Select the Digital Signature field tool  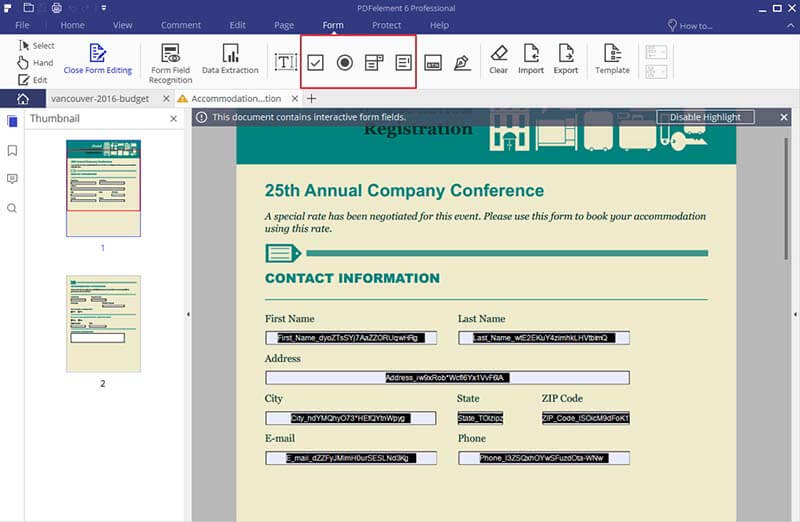coord(461,62)
